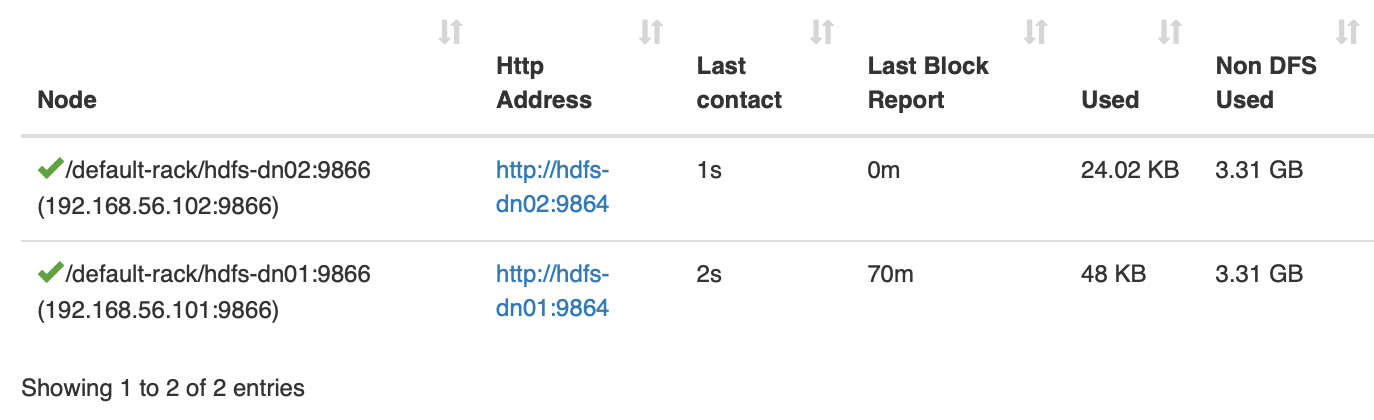Image resolution: width=1374 pixels, height=420 pixels.
Task: Select the /default-rack/hdfs-dn02:9866 node entry
Action: pos(217,170)
